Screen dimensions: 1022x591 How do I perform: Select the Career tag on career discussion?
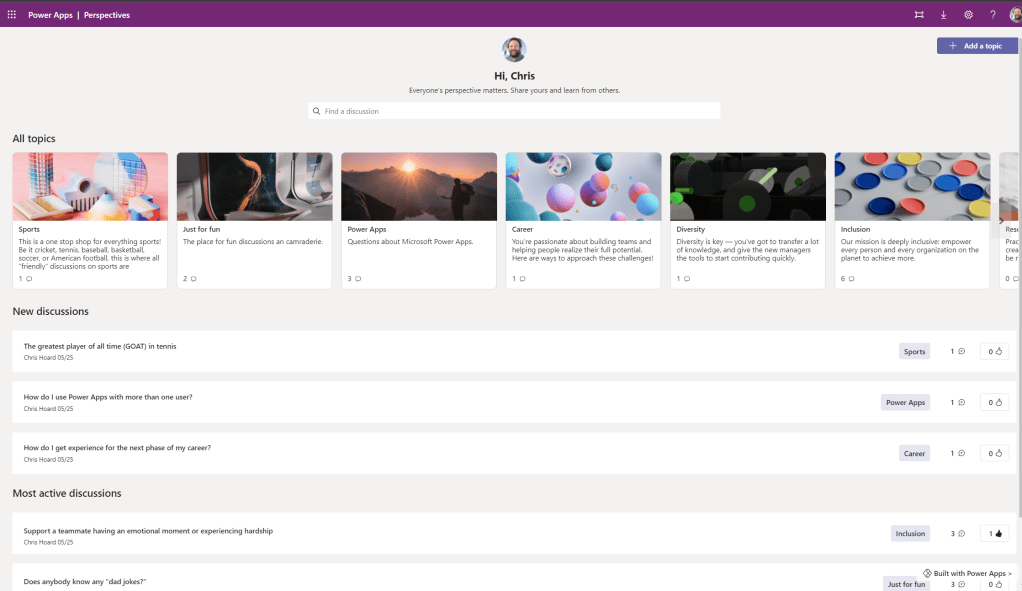coord(914,454)
